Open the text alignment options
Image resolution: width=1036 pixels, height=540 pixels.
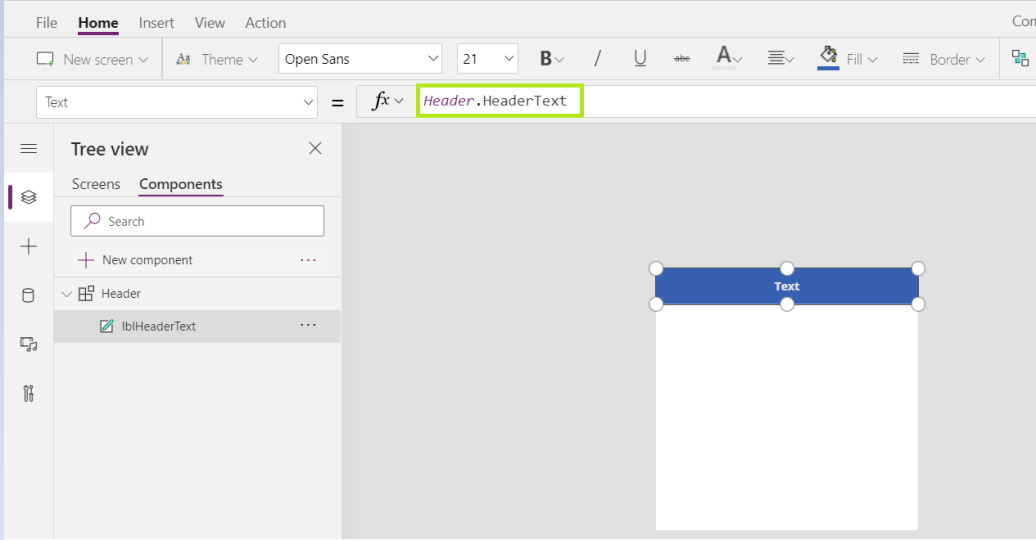pos(780,59)
